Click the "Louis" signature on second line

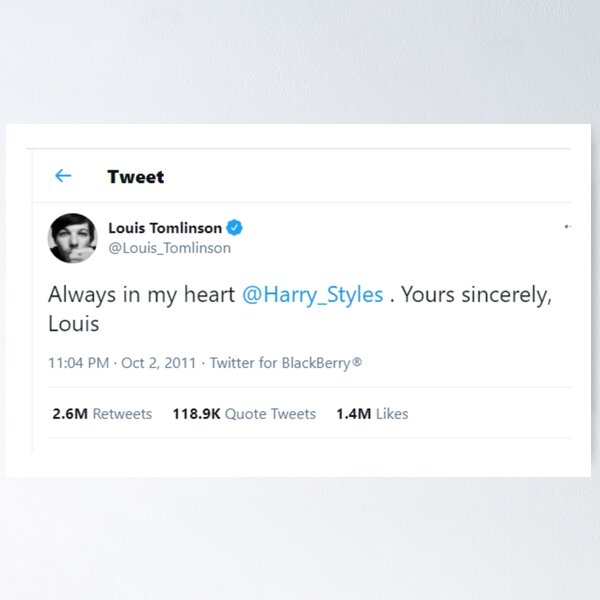73,324
